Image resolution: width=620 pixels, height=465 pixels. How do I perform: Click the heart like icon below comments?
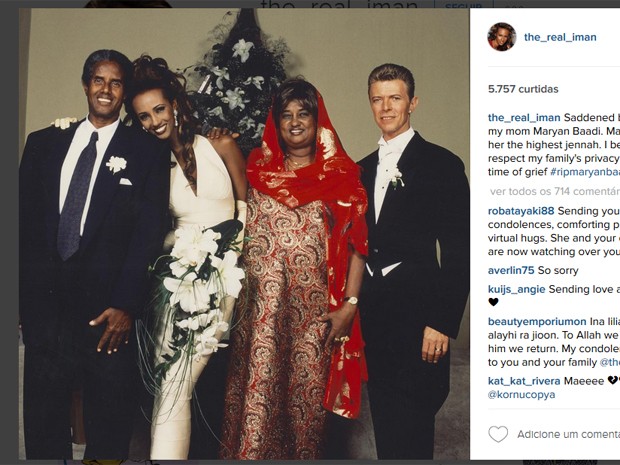pos(498,434)
